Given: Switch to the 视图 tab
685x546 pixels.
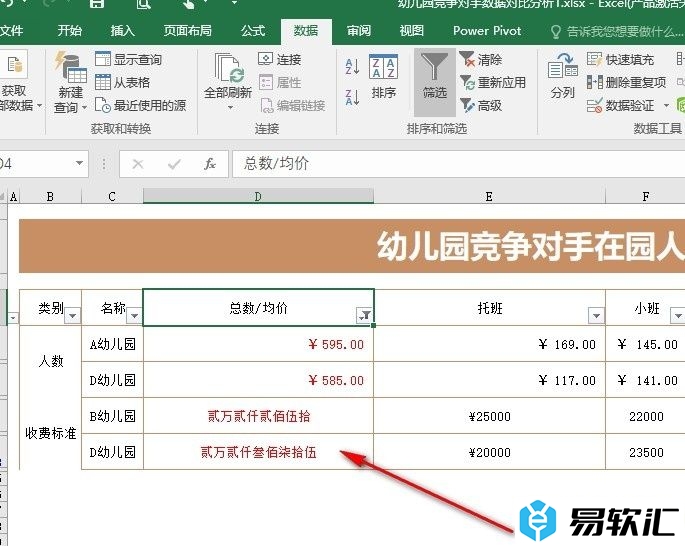Looking at the screenshot, I should (x=412, y=31).
